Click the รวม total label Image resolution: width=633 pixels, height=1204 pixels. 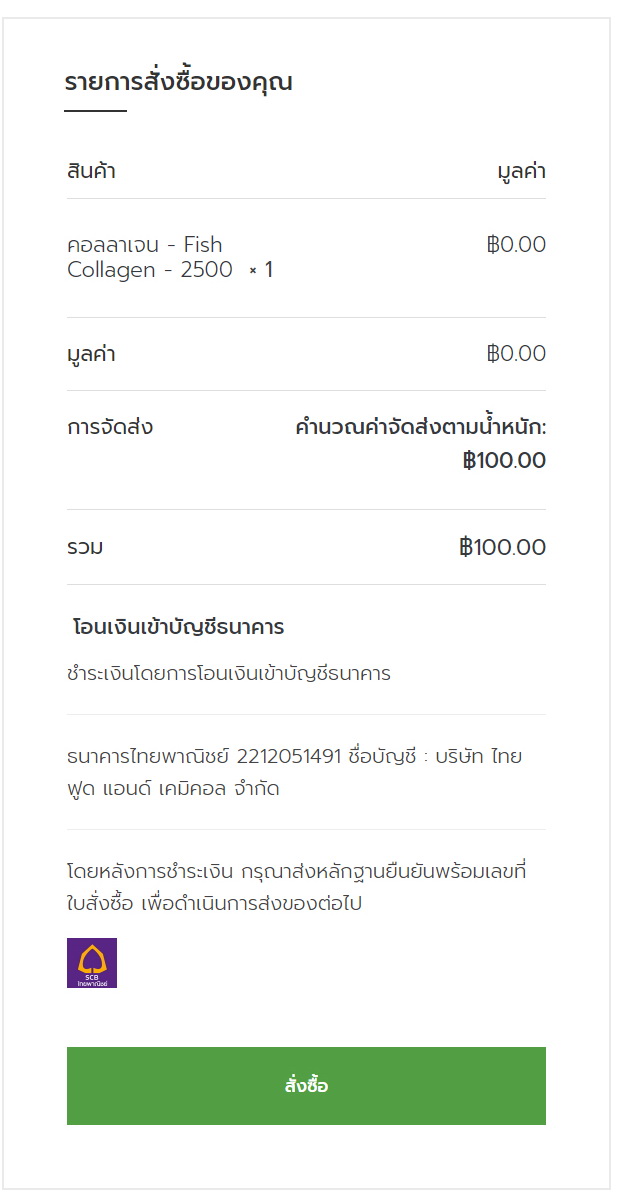tap(85, 548)
